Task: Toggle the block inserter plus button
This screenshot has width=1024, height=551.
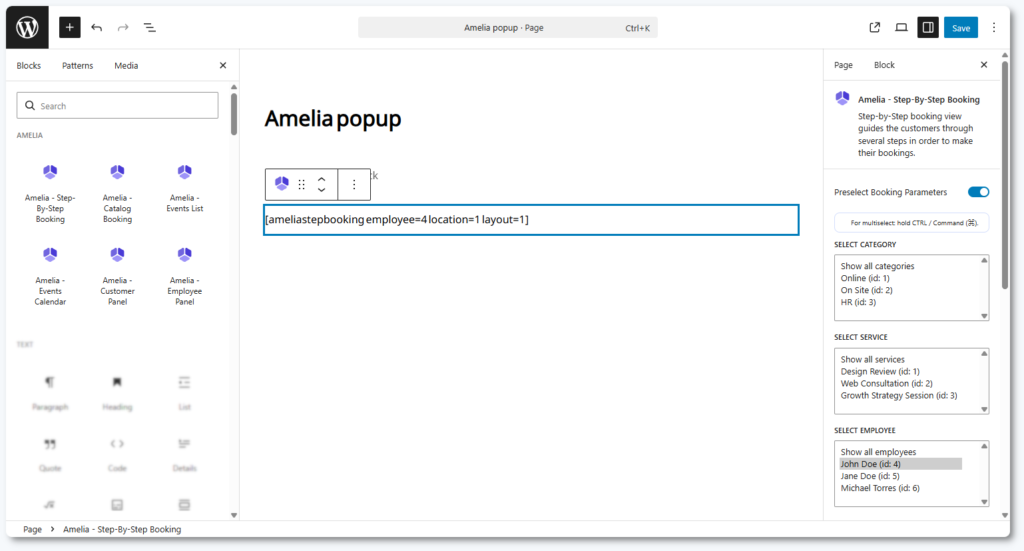Action: click(69, 28)
